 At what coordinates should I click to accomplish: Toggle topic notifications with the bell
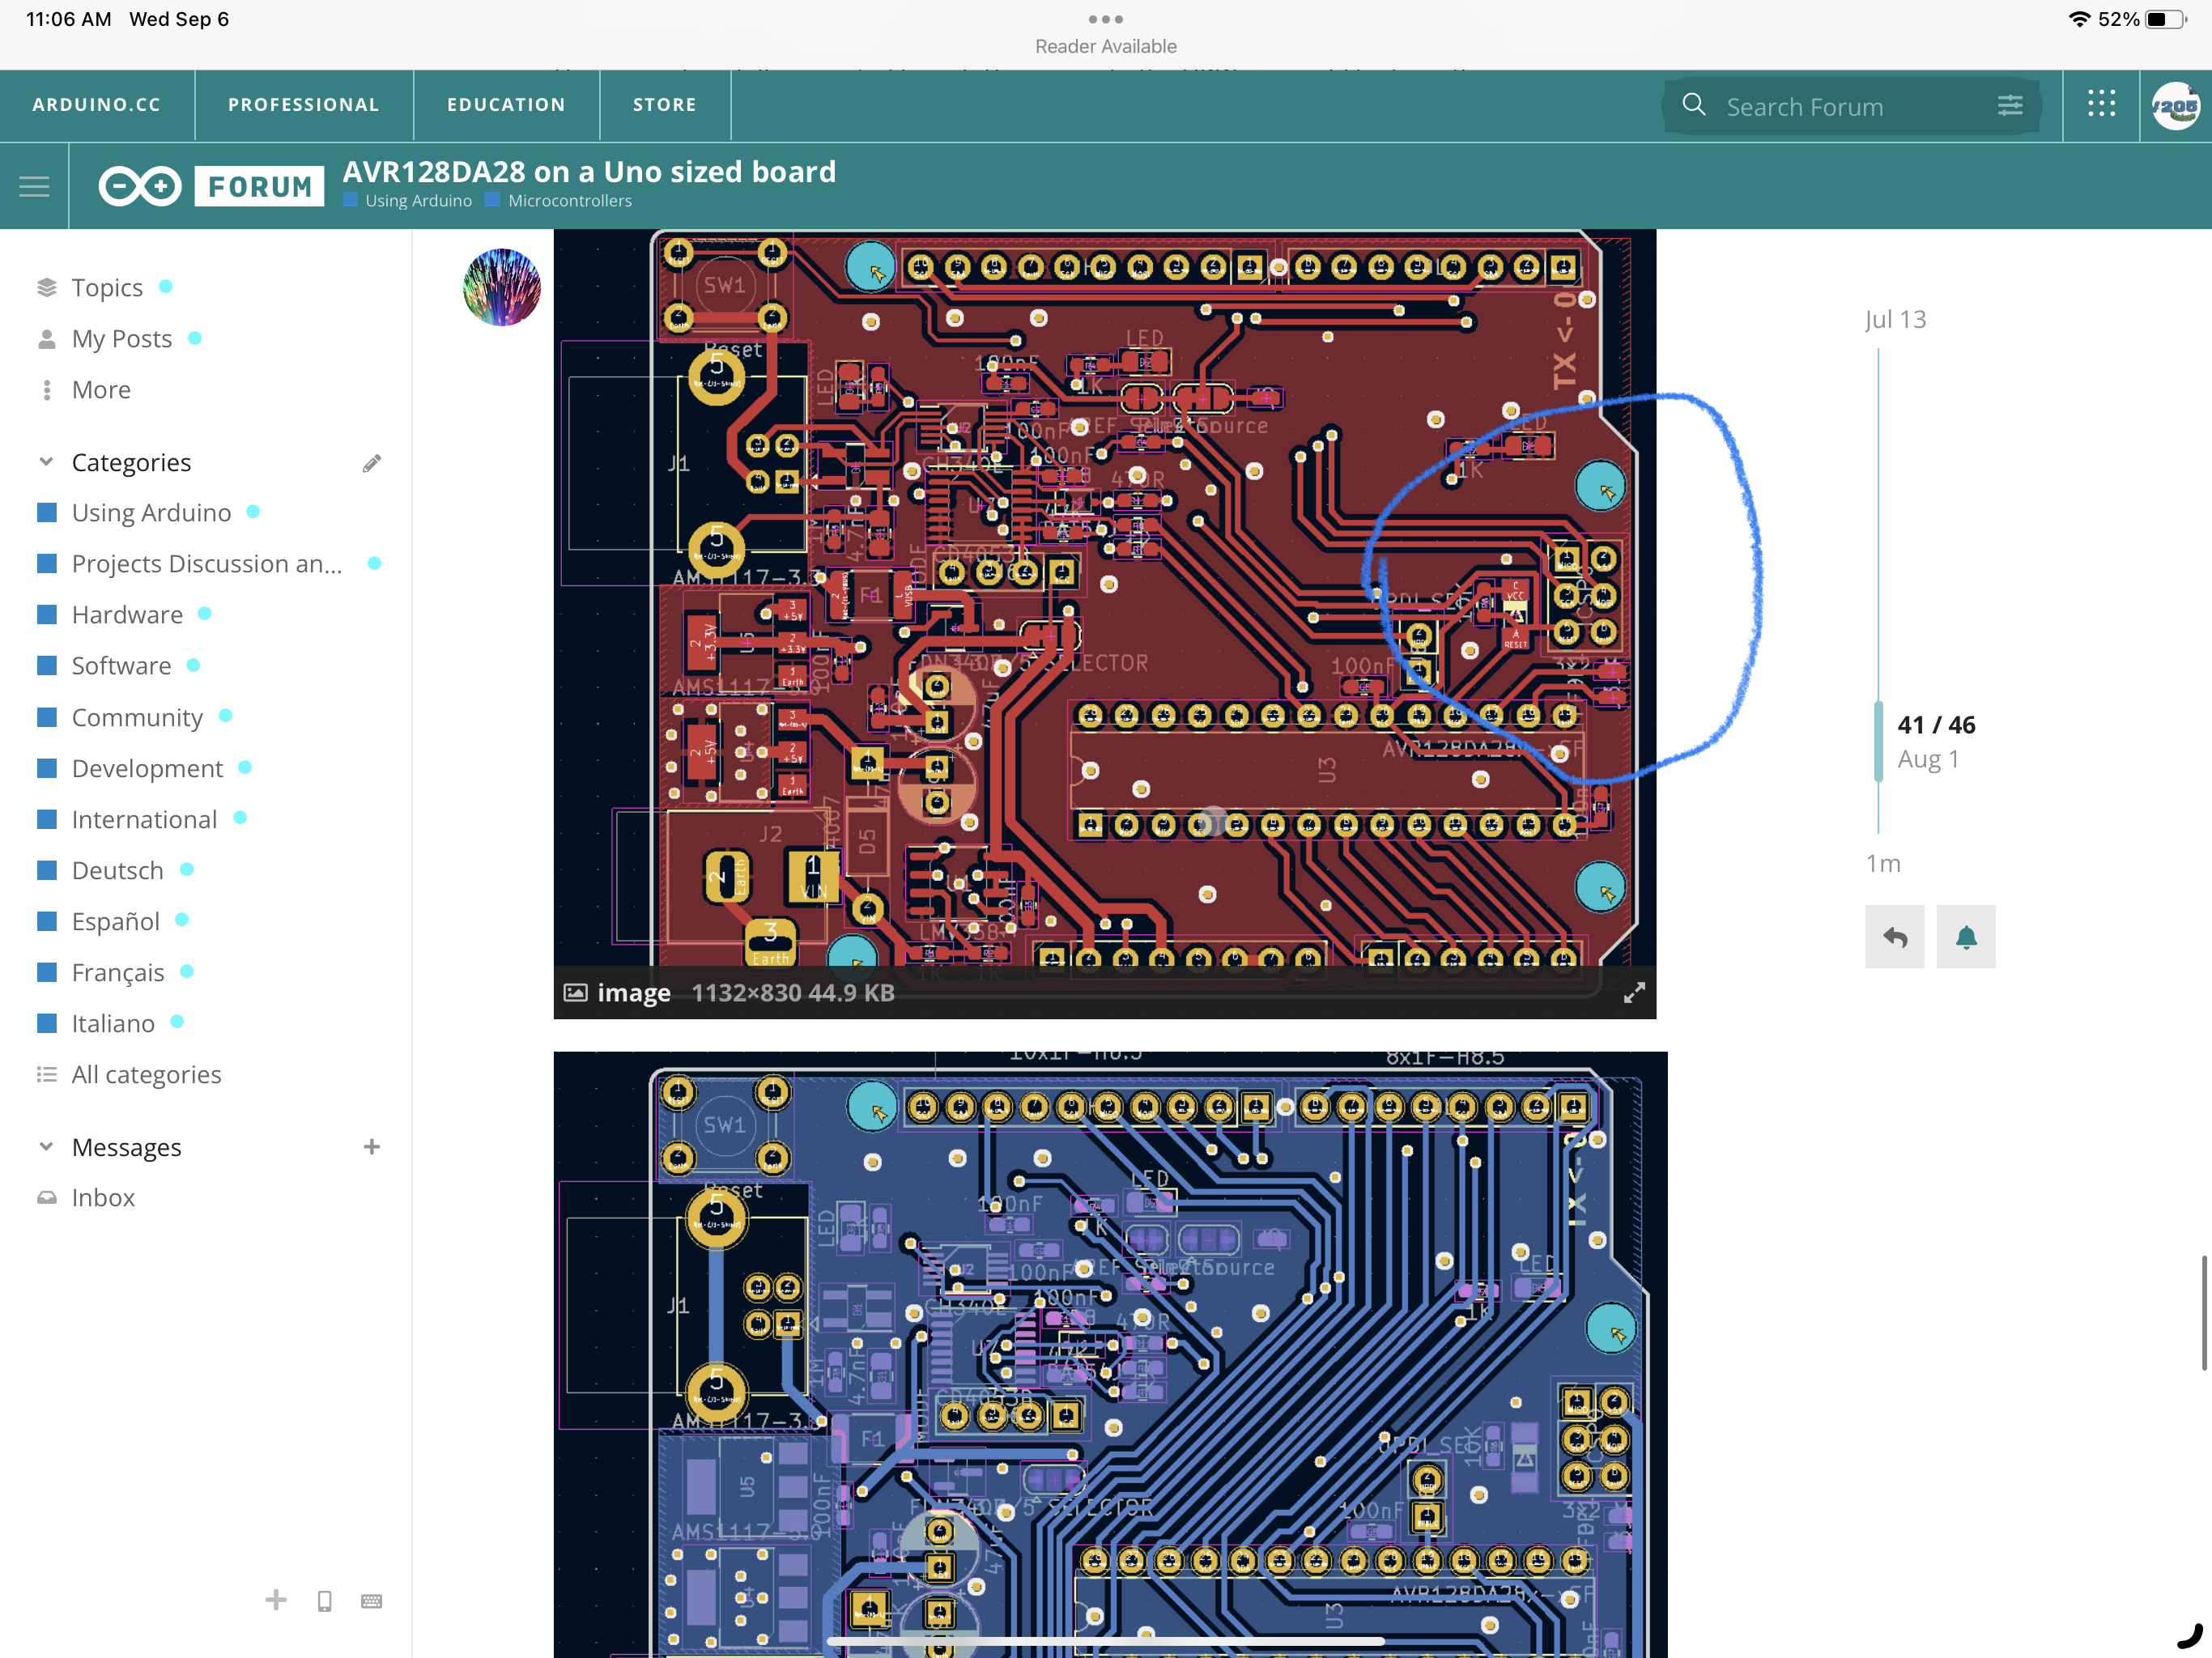pos(1966,937)
